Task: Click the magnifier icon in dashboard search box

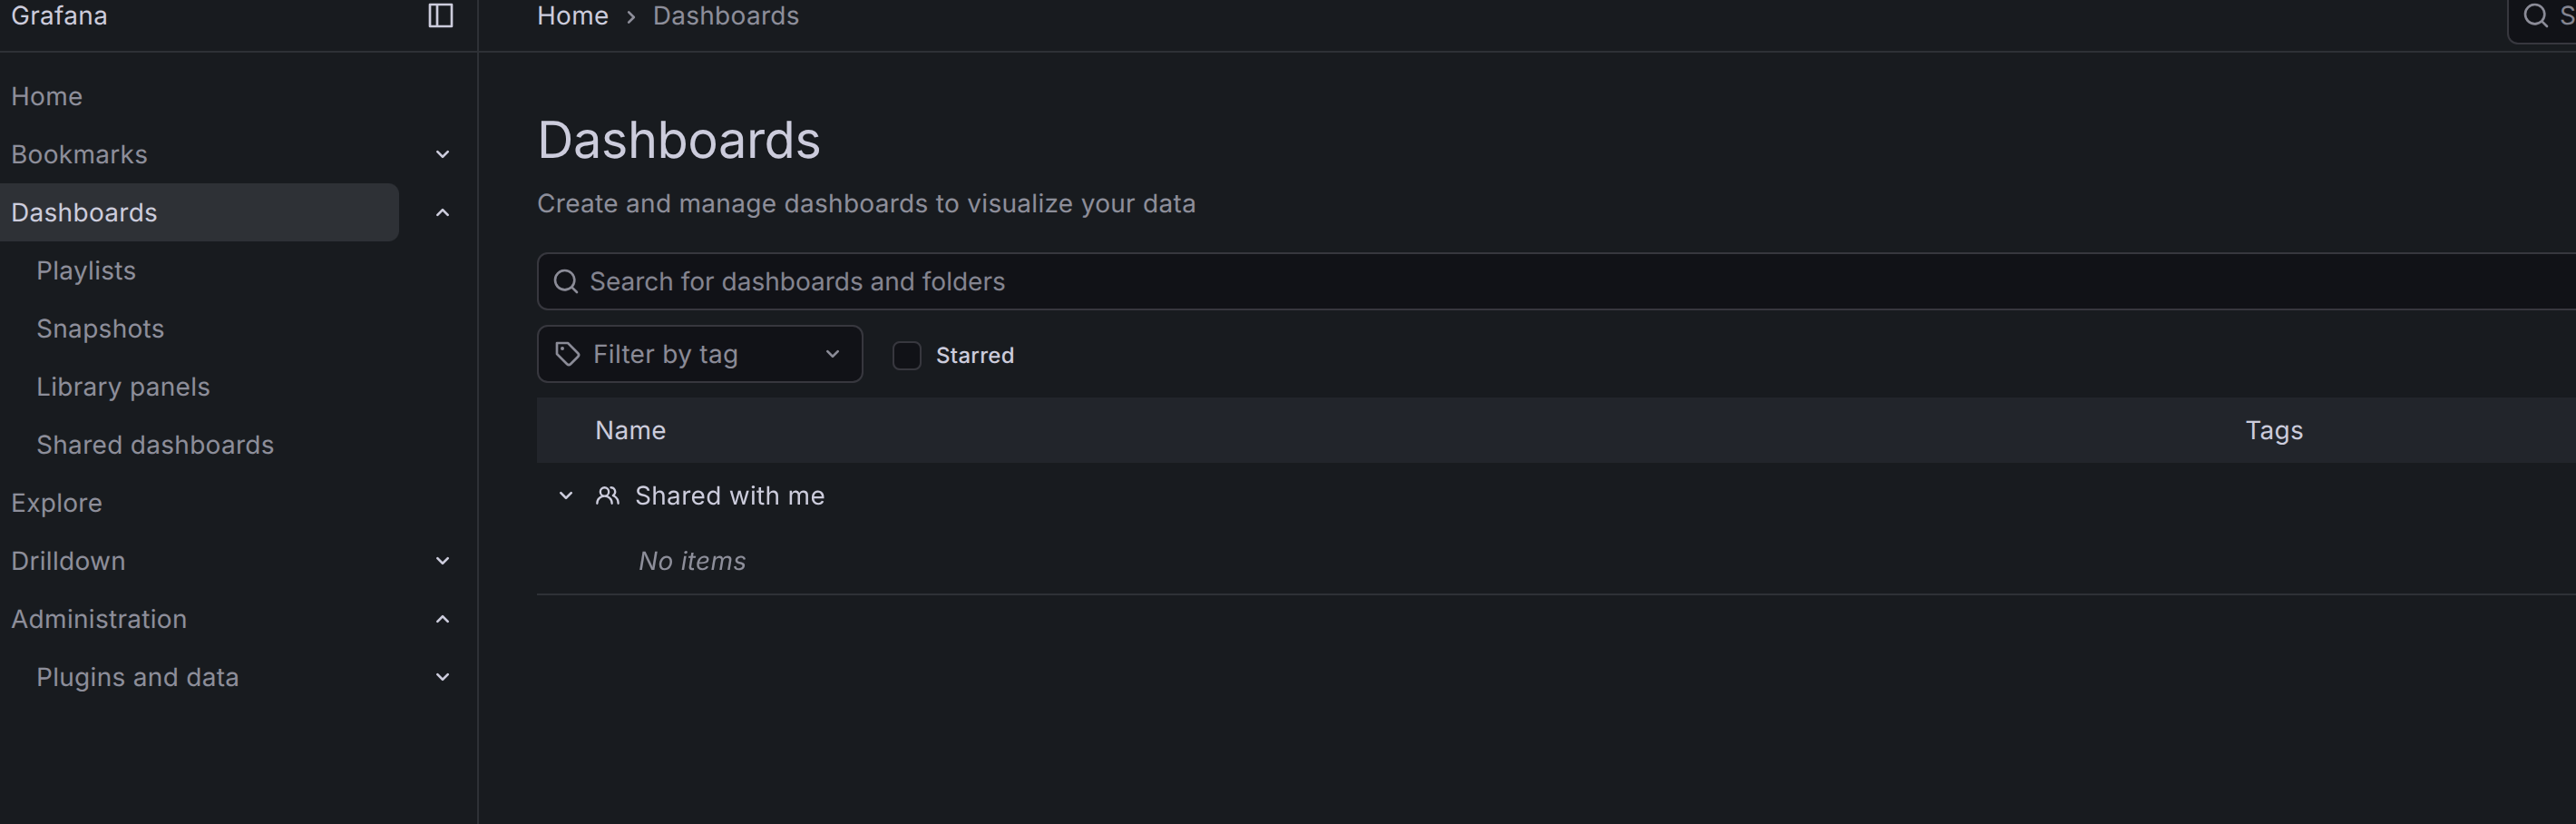Action: click(x=566, y=282)
